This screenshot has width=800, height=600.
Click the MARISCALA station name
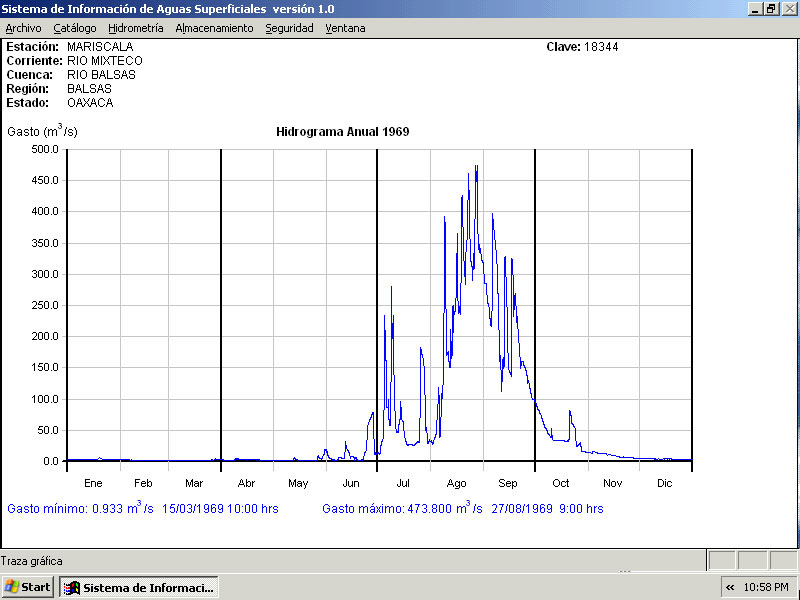tap(100, 47)
